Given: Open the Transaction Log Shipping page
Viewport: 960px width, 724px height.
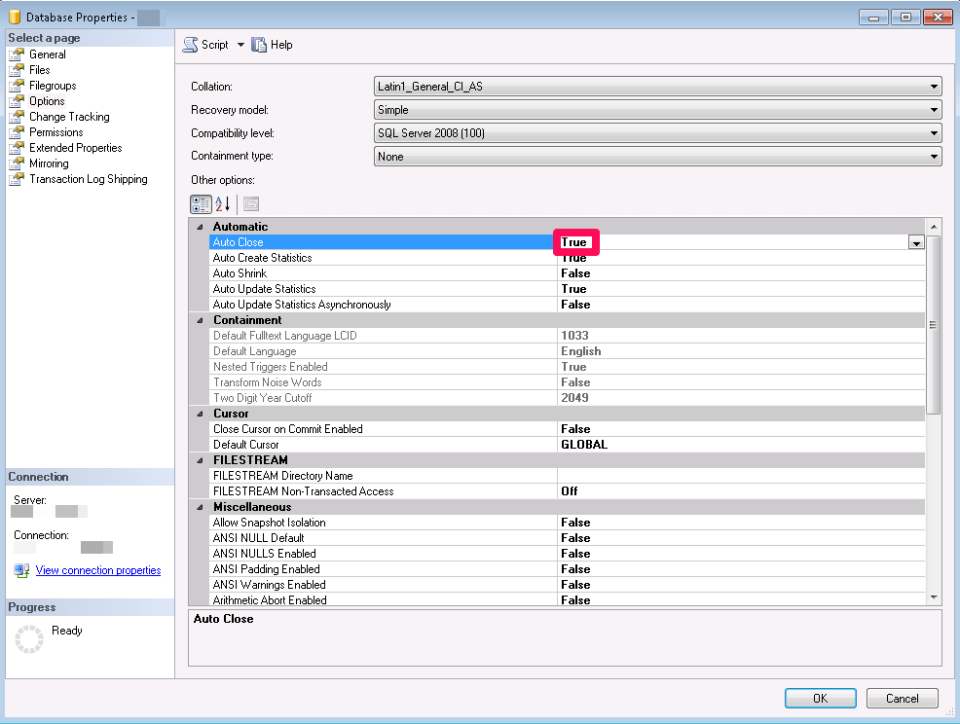Looking at the screenshot, I should pos(87,178).
